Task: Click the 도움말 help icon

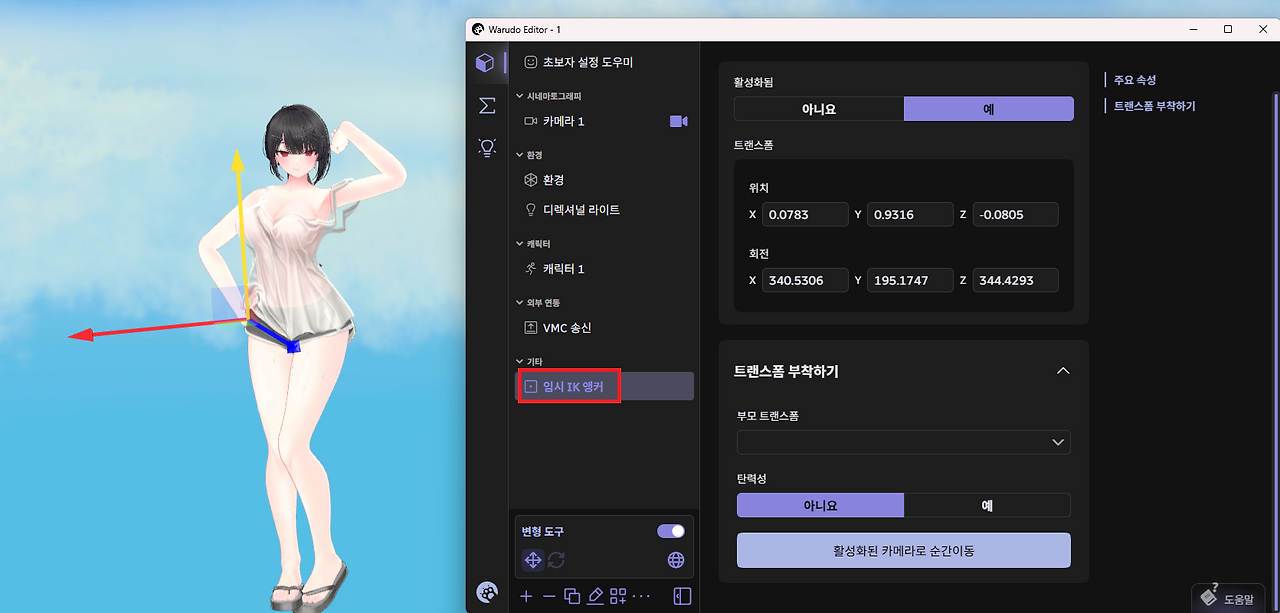Action: pyautogui.click(x=1208, y=596)
